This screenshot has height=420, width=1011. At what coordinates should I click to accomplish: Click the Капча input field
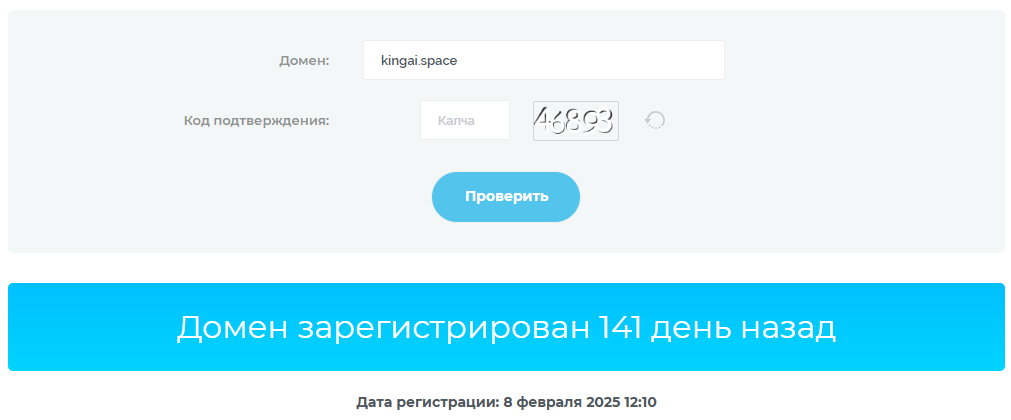(465, 120)
